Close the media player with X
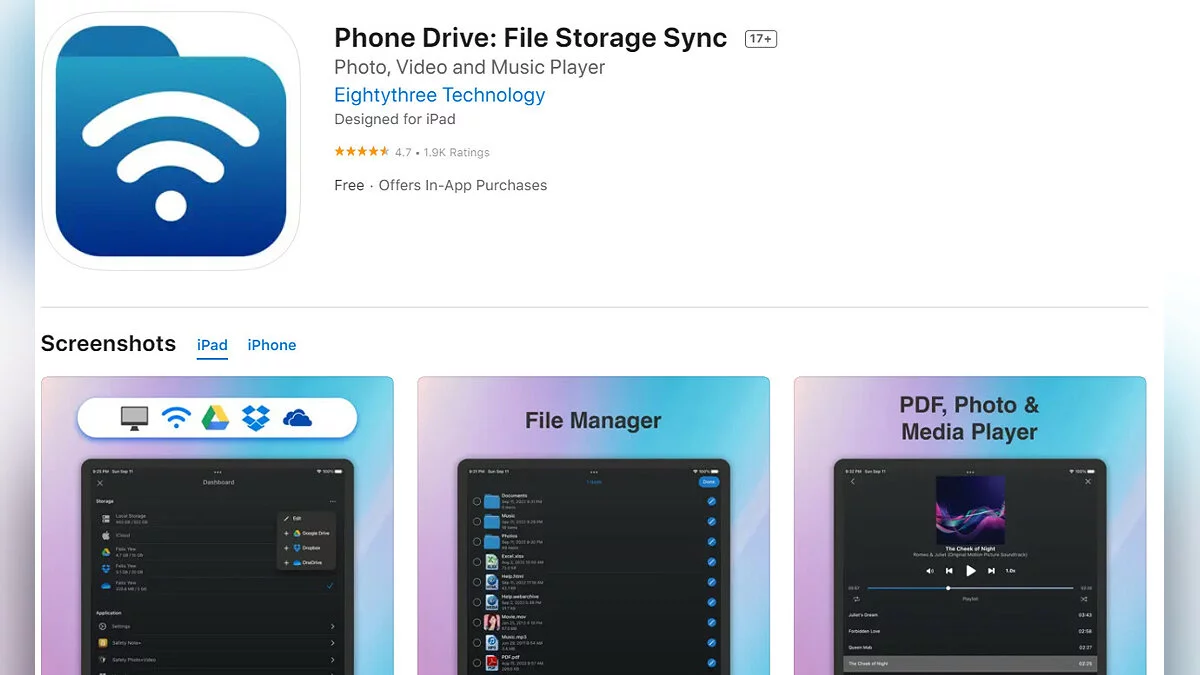Screen dimensions: 1200x675 (x=1088, y=481)
